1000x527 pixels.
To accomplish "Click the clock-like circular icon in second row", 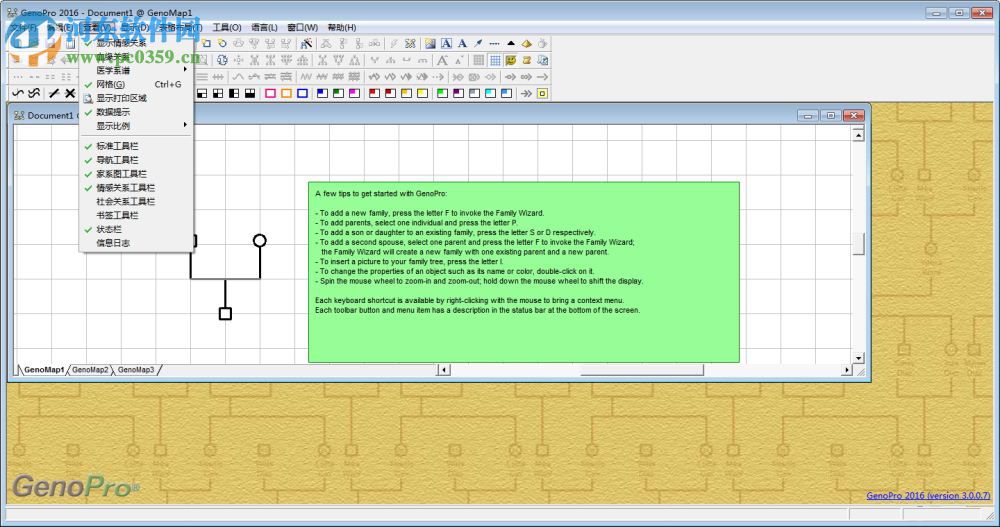I will pyautogui.click(x=222, y=60).
